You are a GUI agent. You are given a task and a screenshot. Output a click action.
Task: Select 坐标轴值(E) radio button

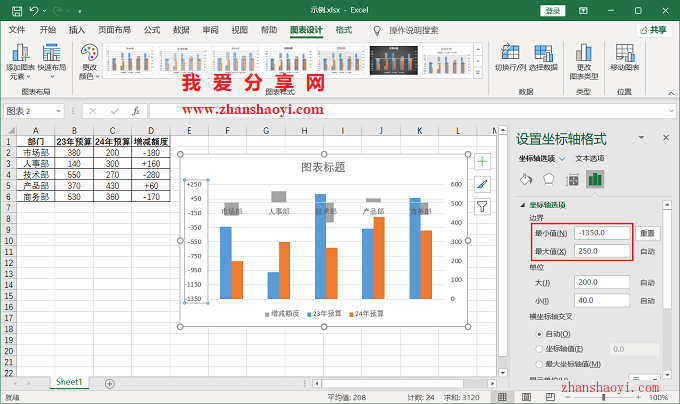coord(539,349)
